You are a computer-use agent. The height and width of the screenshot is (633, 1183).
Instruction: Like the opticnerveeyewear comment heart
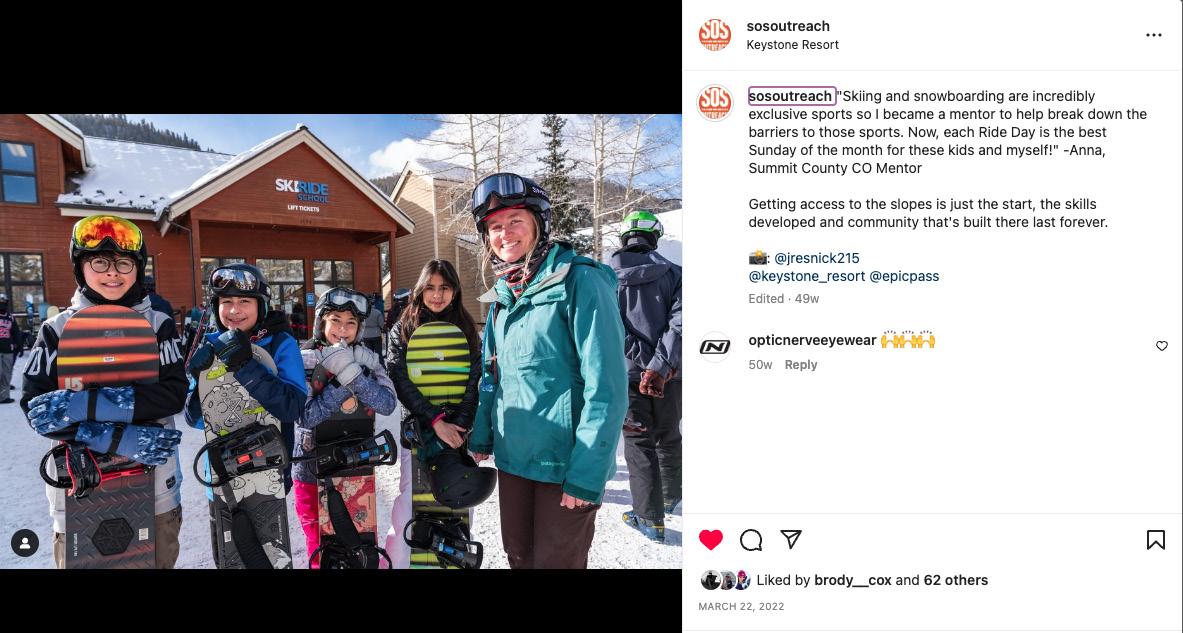click(x=1162, y=346)
